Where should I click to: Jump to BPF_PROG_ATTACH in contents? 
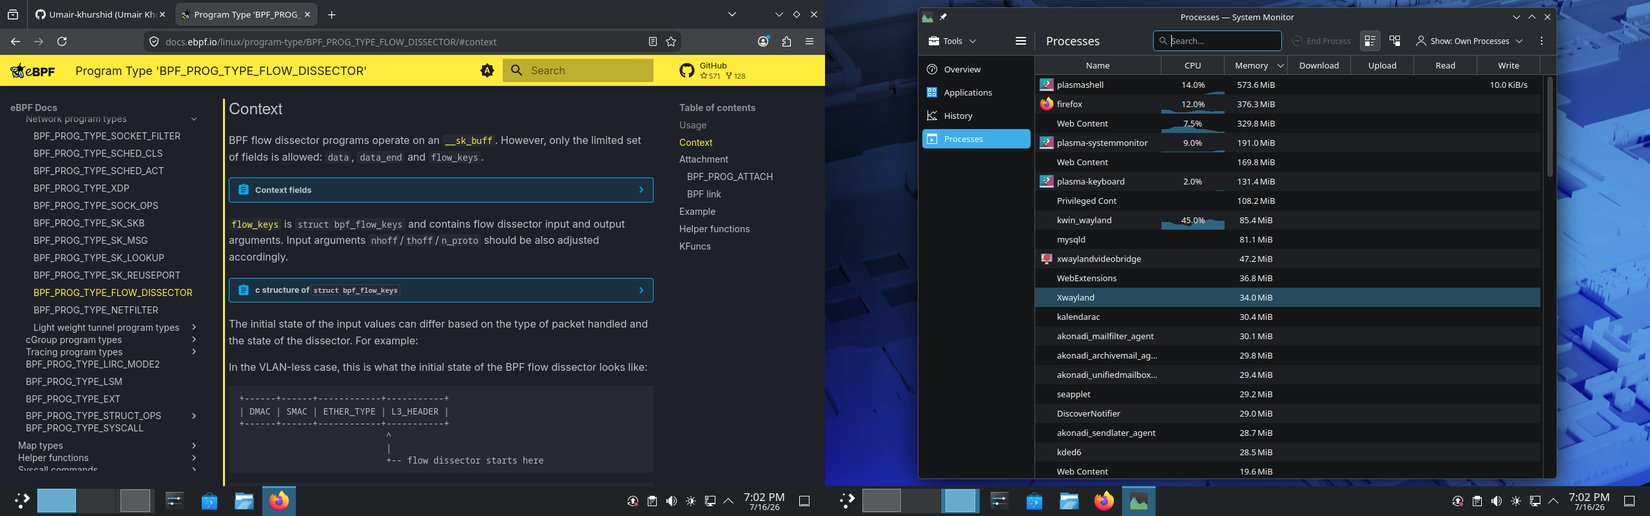[x=730, y=177]
